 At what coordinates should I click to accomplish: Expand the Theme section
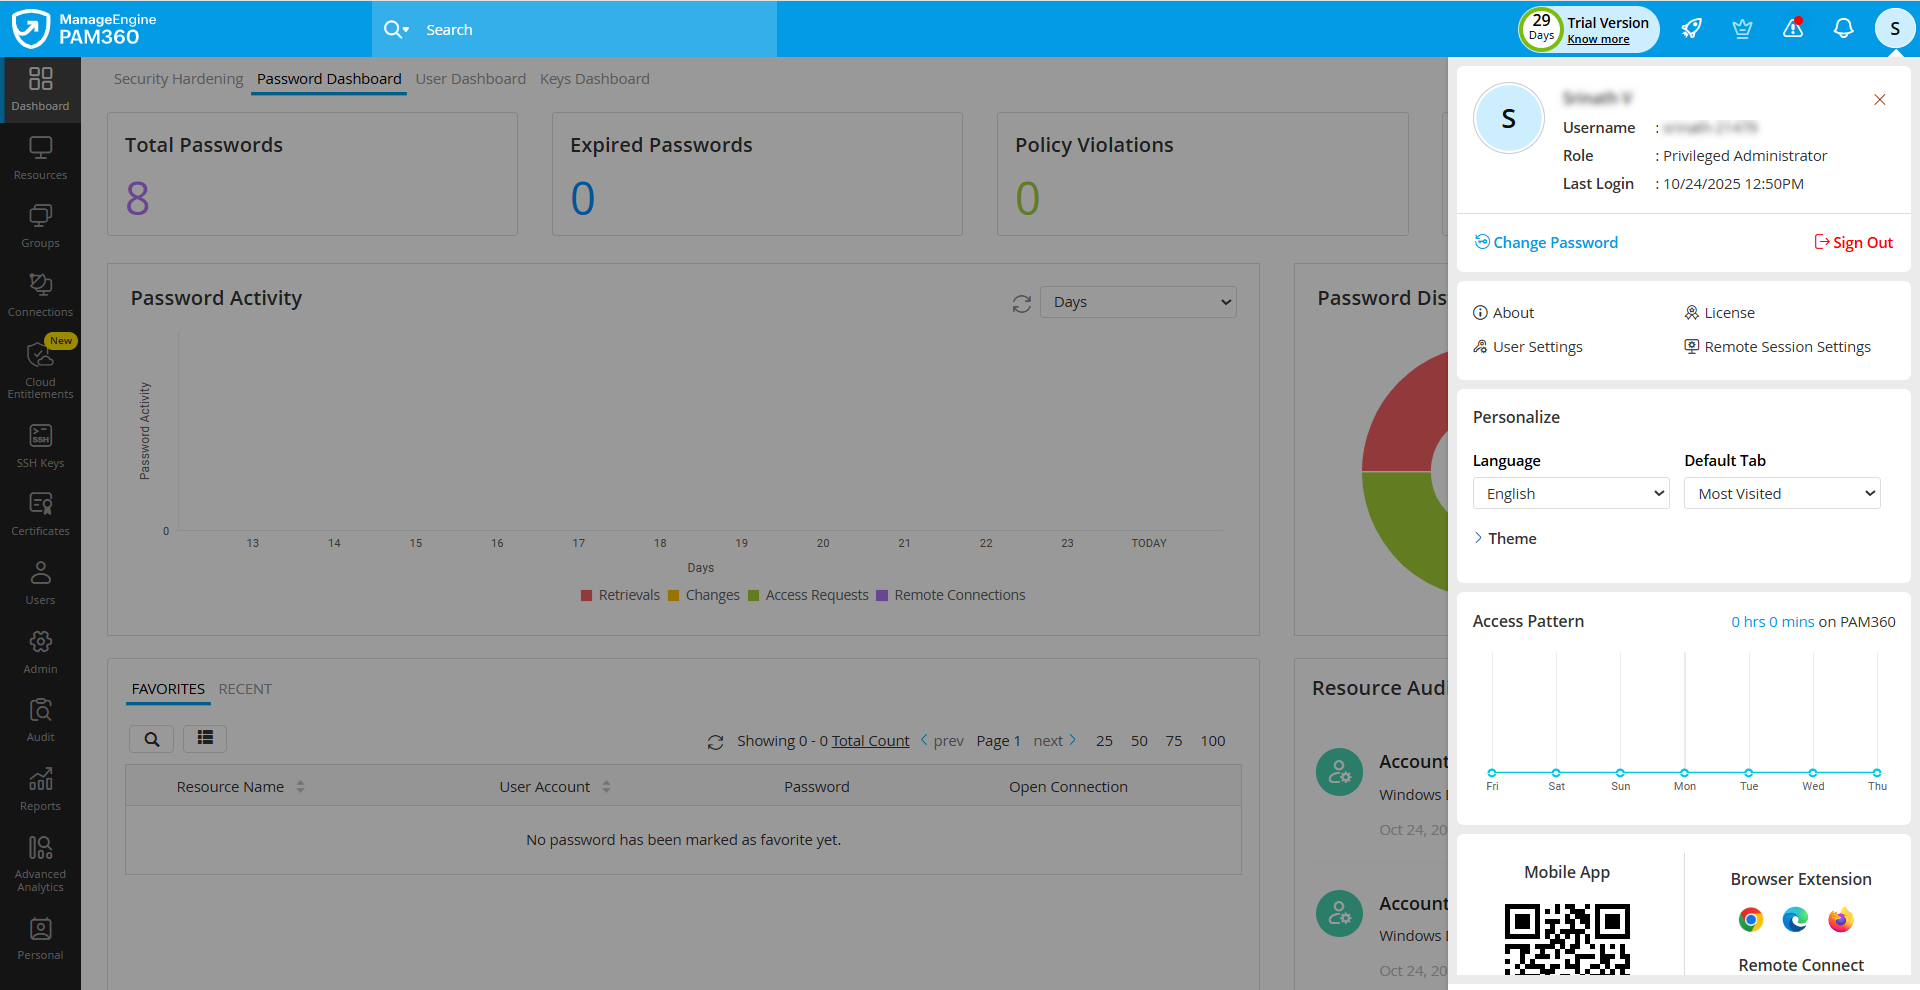(x=1505, y=538)
